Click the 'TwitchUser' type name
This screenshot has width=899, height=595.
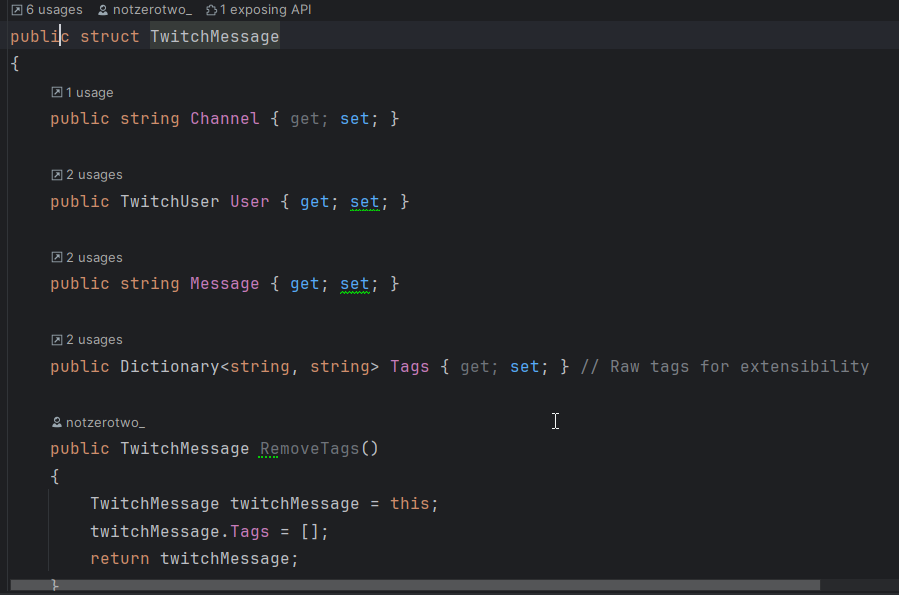(x=170, y=202)
